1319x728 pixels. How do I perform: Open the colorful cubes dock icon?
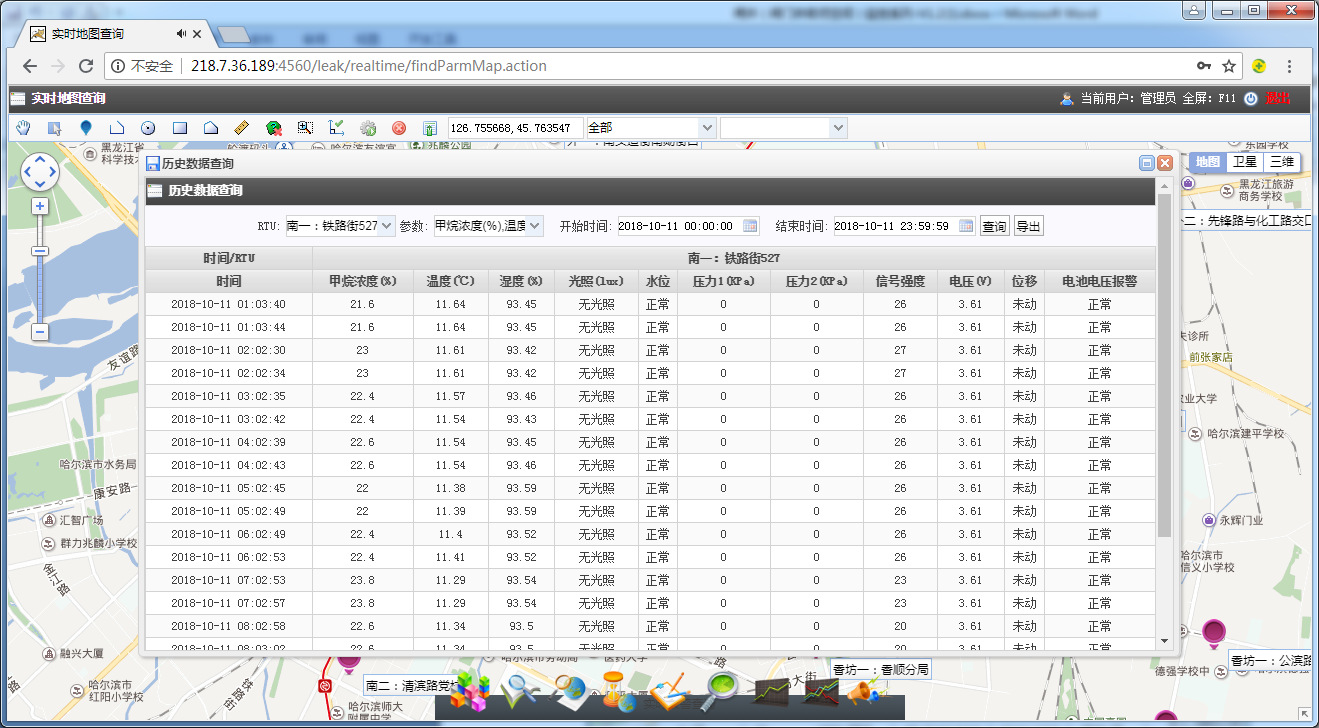point(469,691)
